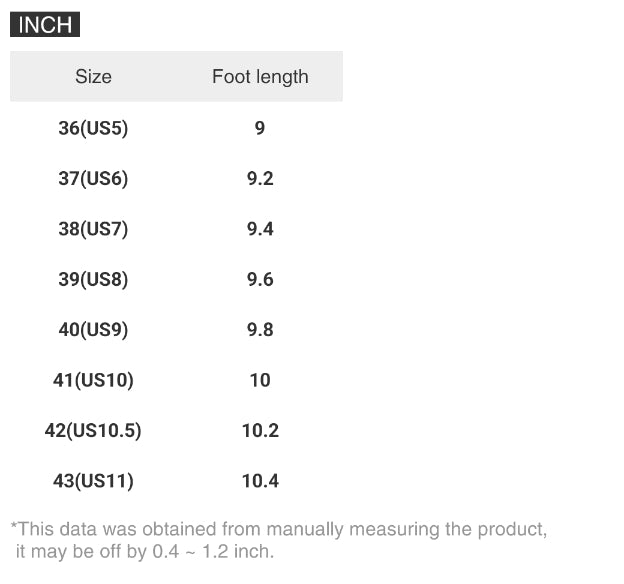This screenshot has width=624, height=584.
Task: Click the manual measuring disclaimer note
Action: [278, 539]
